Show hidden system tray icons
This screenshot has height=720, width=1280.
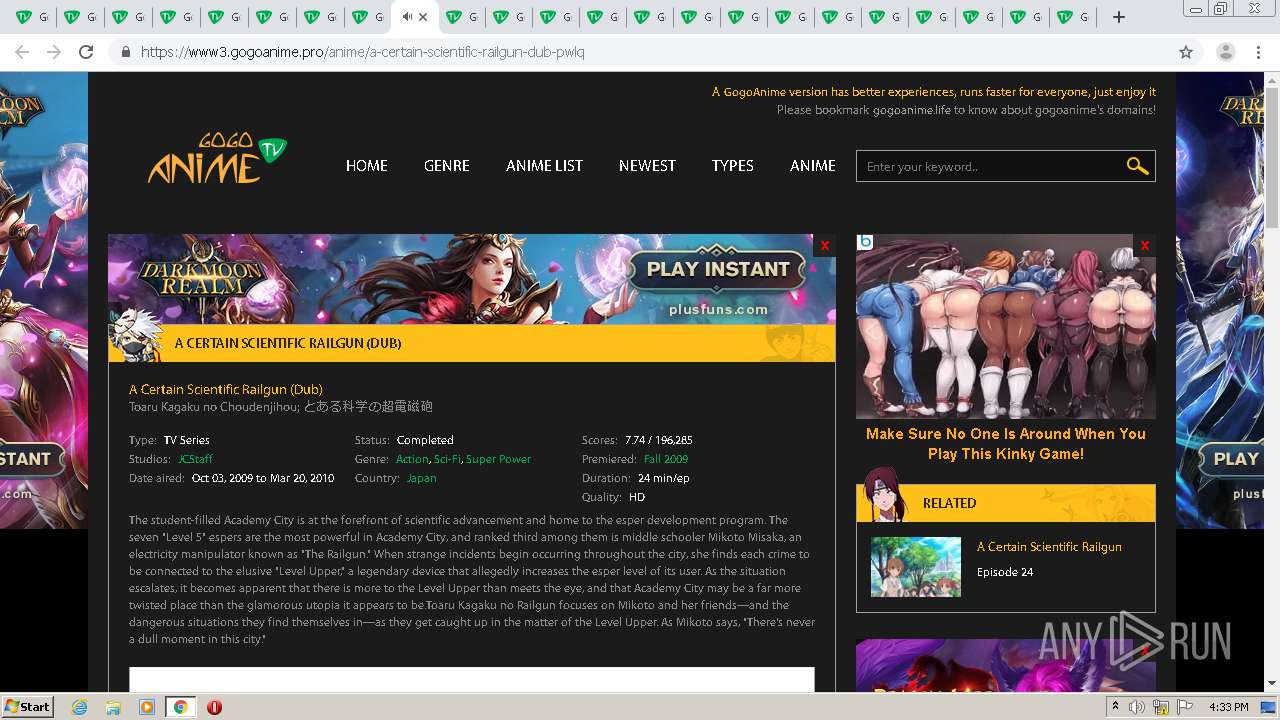tap(1115, 706)
